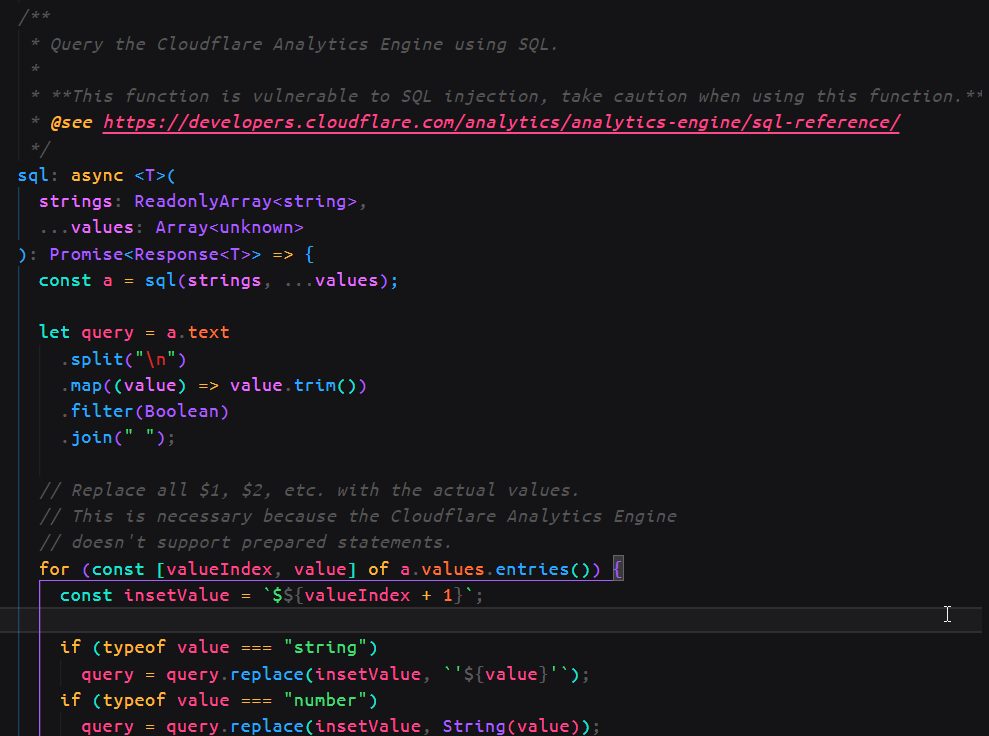
Task: Click the async keyword in sql declaration
Action: 97,176
